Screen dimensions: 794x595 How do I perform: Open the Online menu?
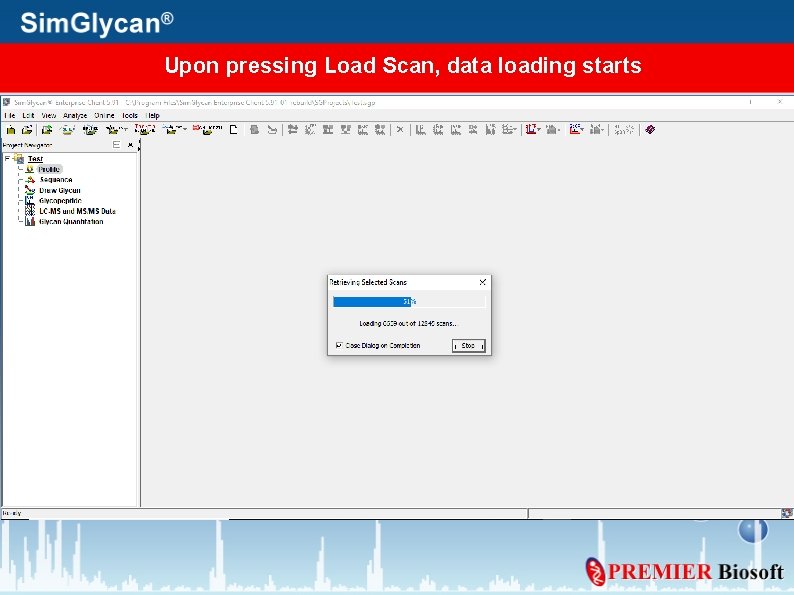coord(104,115)
